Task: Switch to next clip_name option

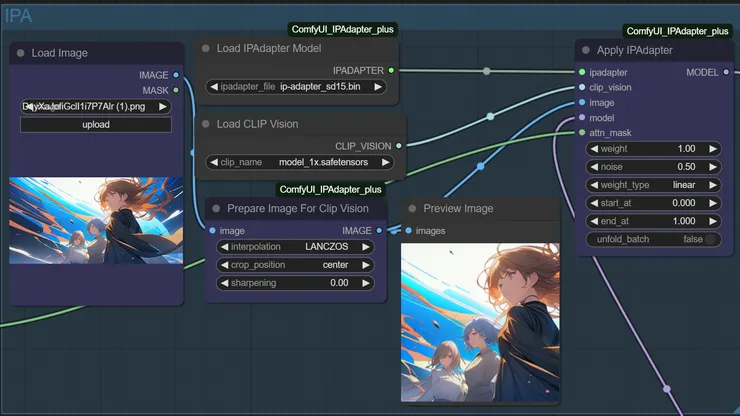Action: pos(386,162)
